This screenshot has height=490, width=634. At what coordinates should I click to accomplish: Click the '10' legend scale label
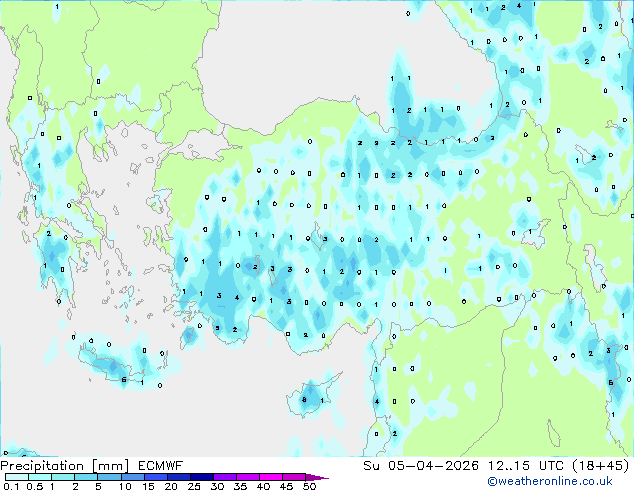point(125,486)
